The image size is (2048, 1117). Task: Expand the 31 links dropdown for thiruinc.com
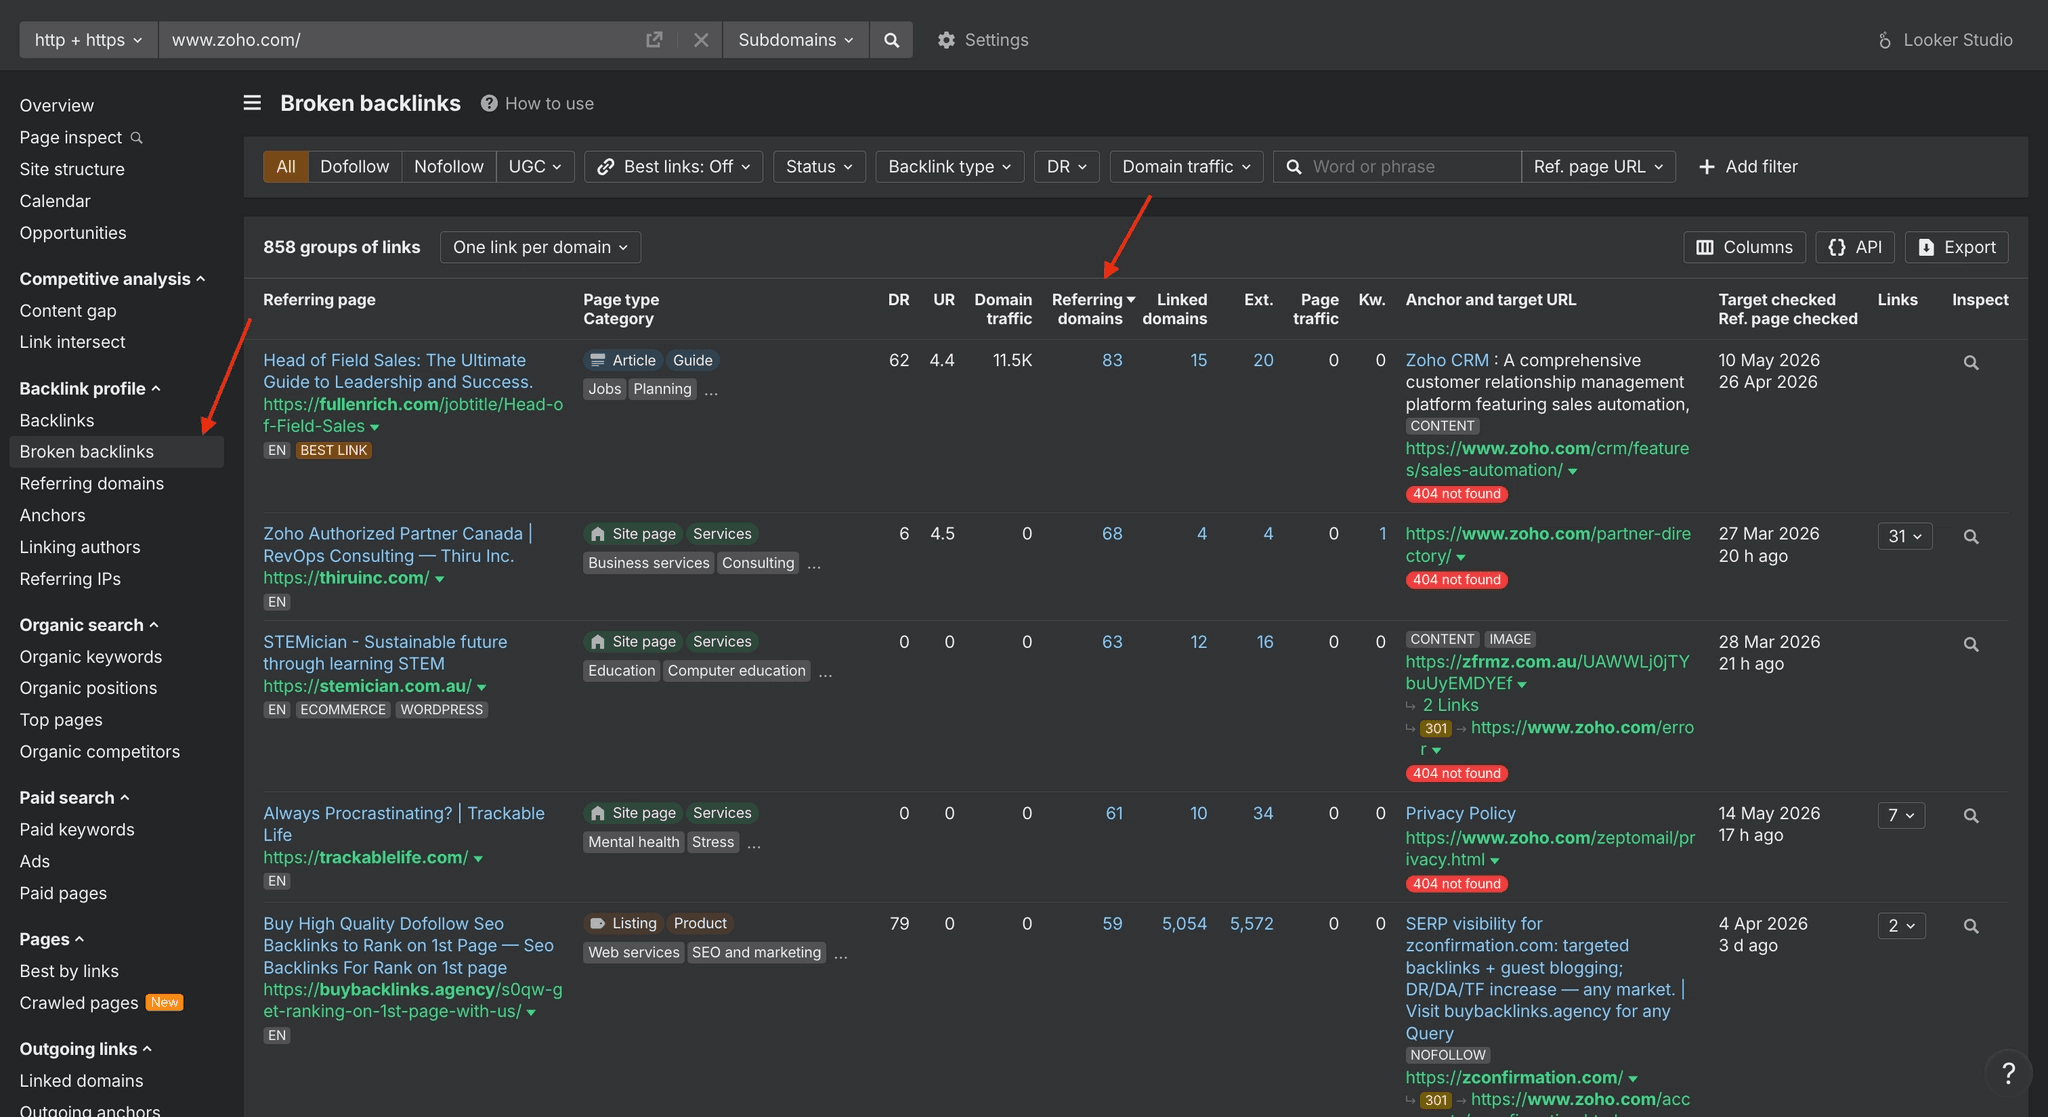(1905, 536)
